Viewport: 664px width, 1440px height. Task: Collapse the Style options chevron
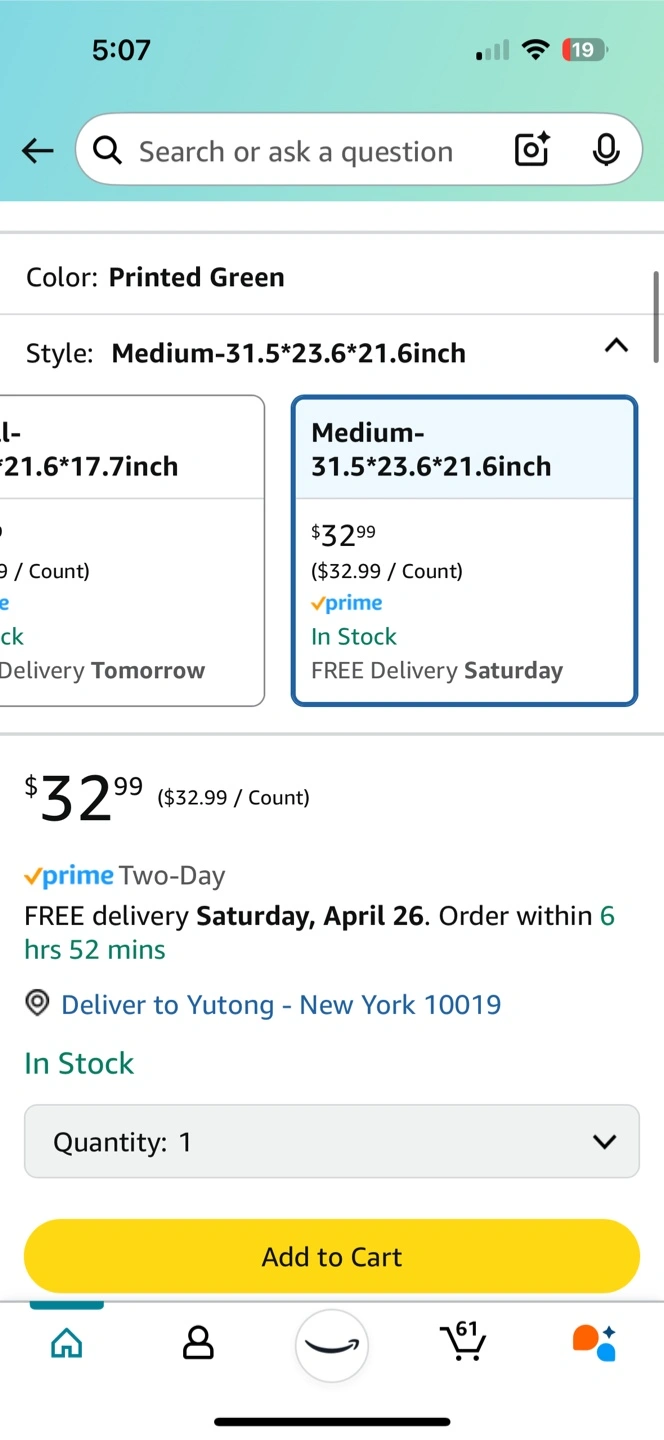coord(617,346)
